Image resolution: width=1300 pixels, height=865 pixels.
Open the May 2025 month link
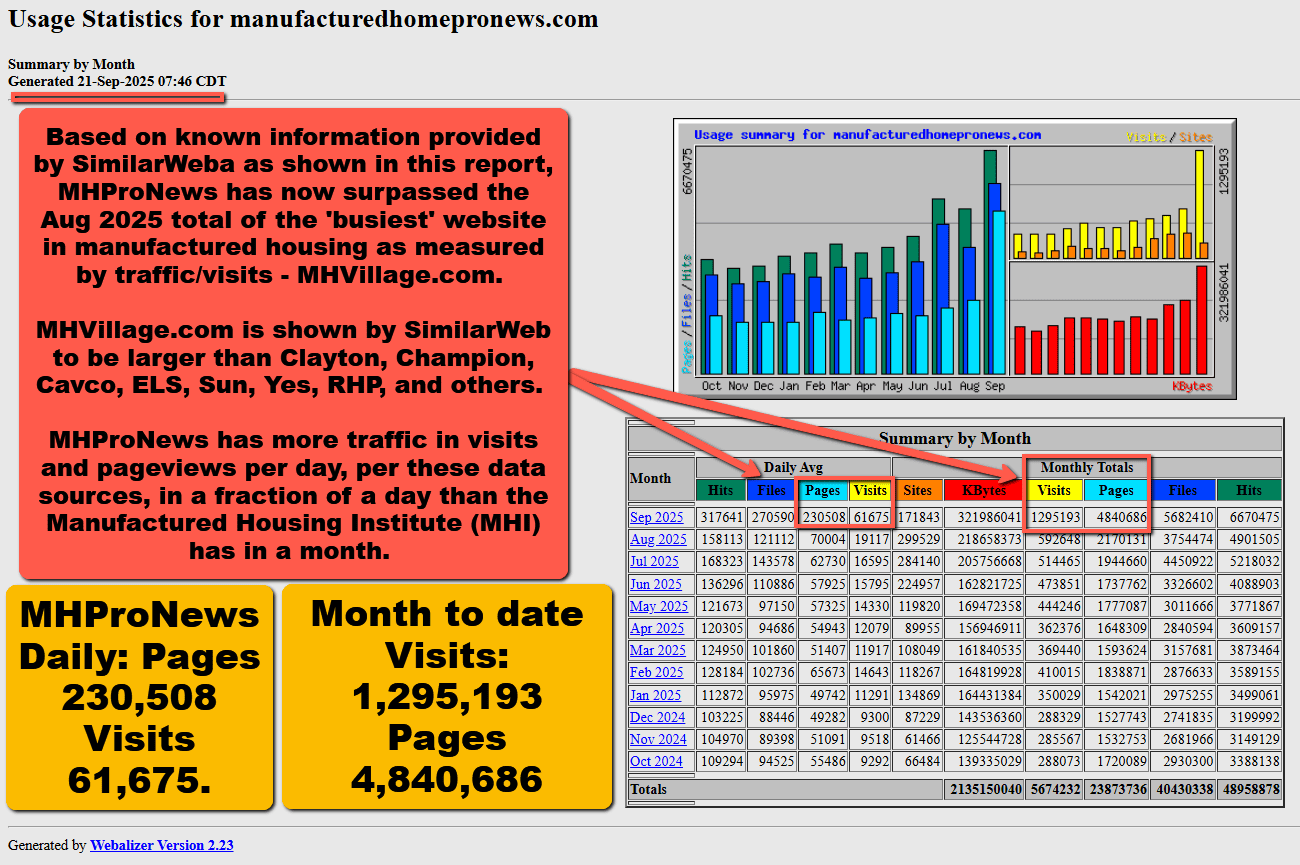coord(659,606)
